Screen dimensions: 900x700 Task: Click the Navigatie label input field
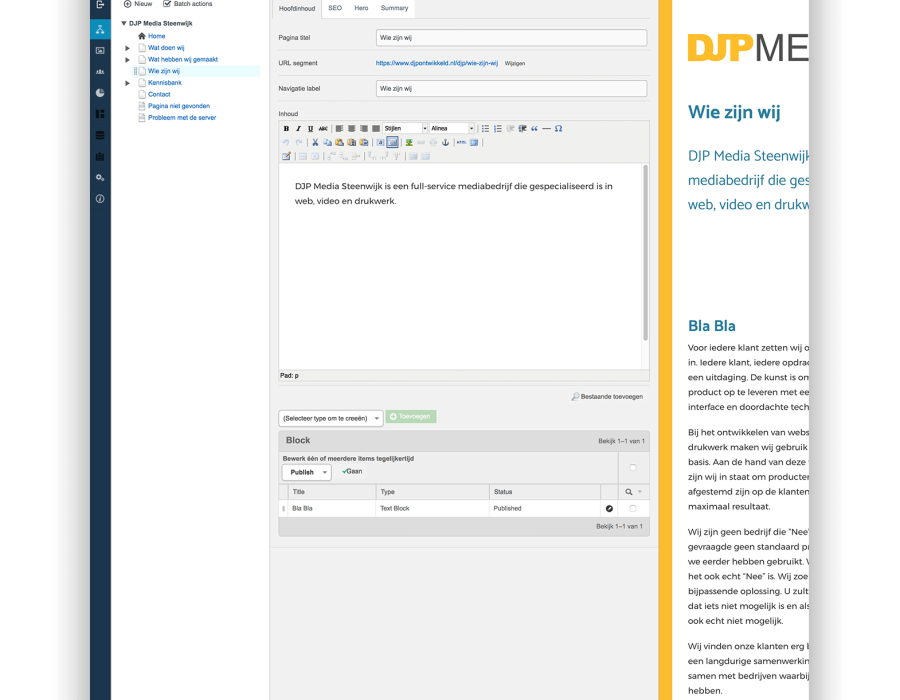coord(511,88)
